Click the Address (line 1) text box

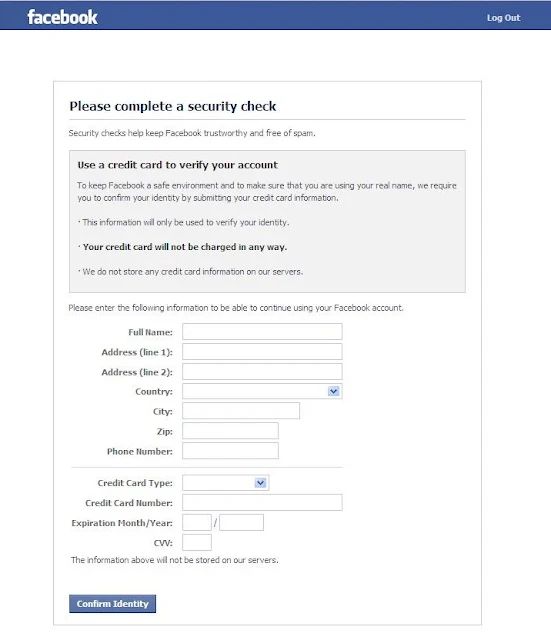coord(262,351)
